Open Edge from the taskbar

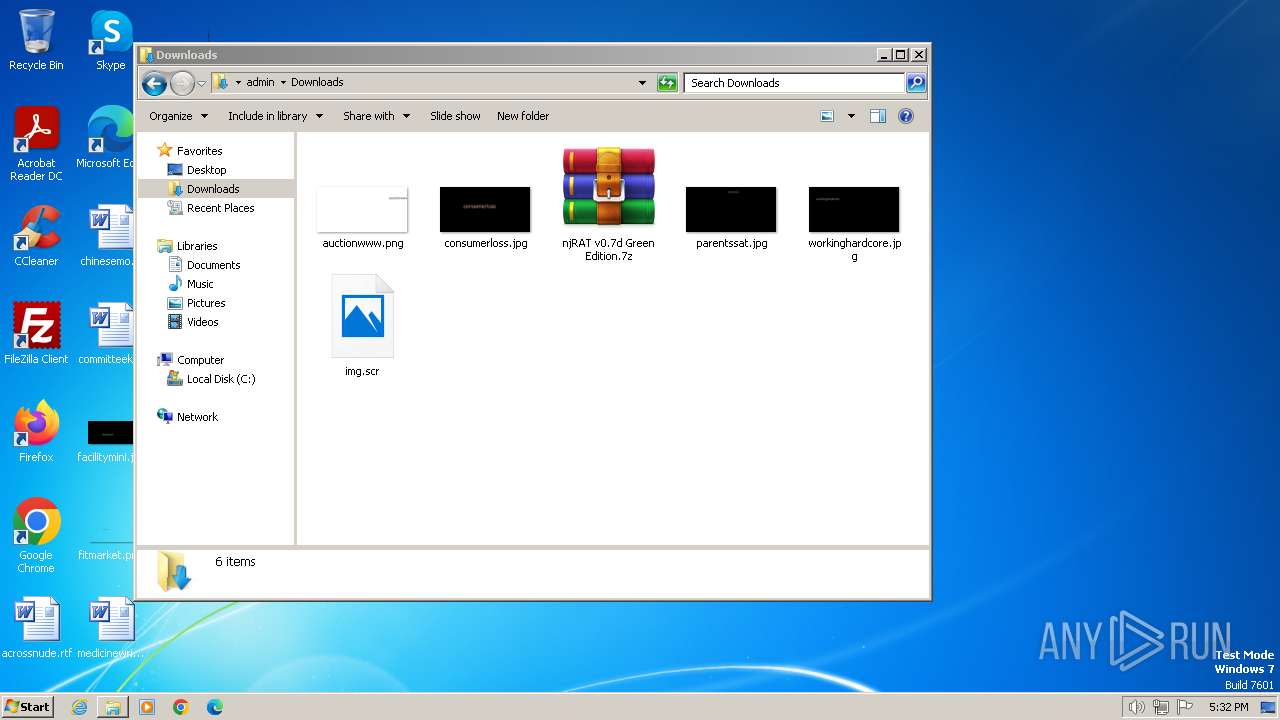tap(215, 707)
